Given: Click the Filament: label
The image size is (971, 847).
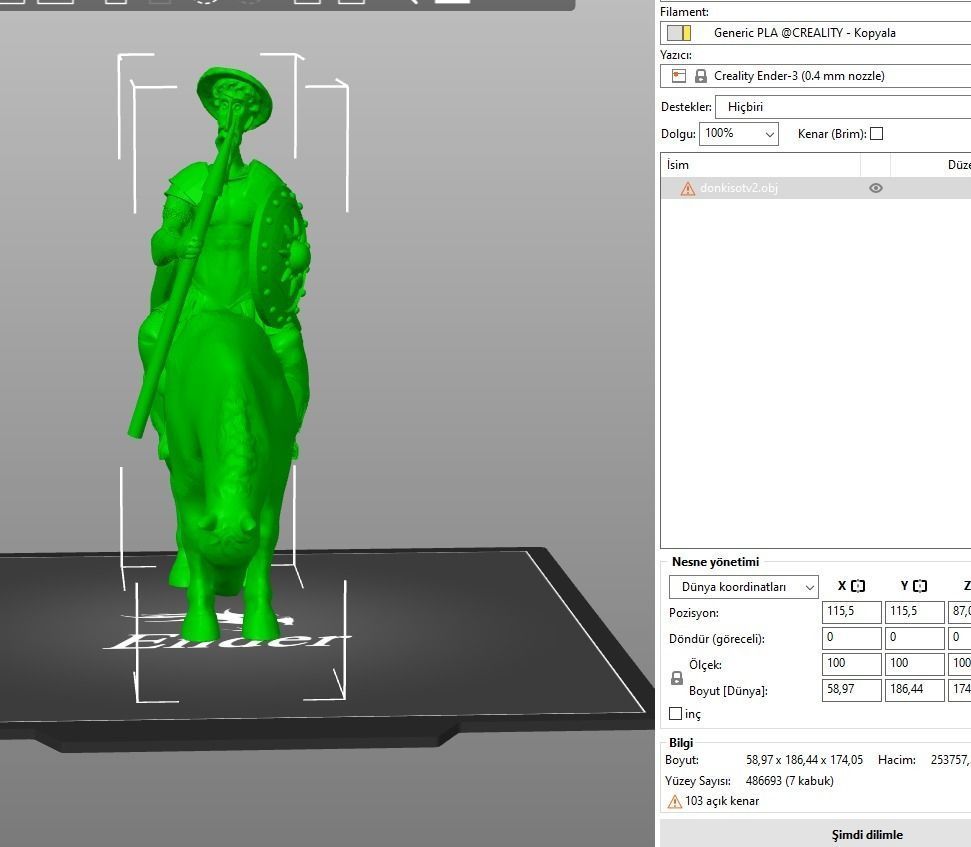Looking at the screenshot, I should tap(684, 12).
